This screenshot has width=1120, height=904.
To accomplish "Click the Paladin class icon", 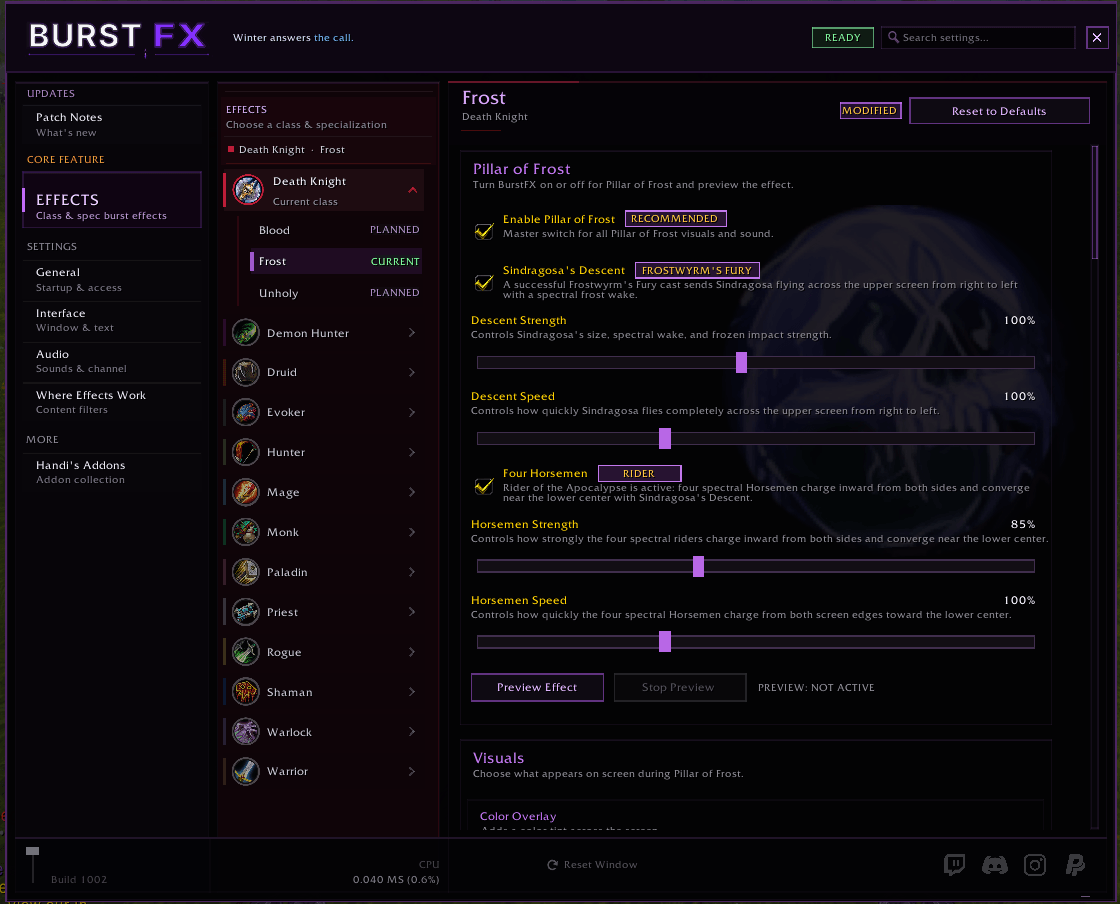I will pos(246,572).
